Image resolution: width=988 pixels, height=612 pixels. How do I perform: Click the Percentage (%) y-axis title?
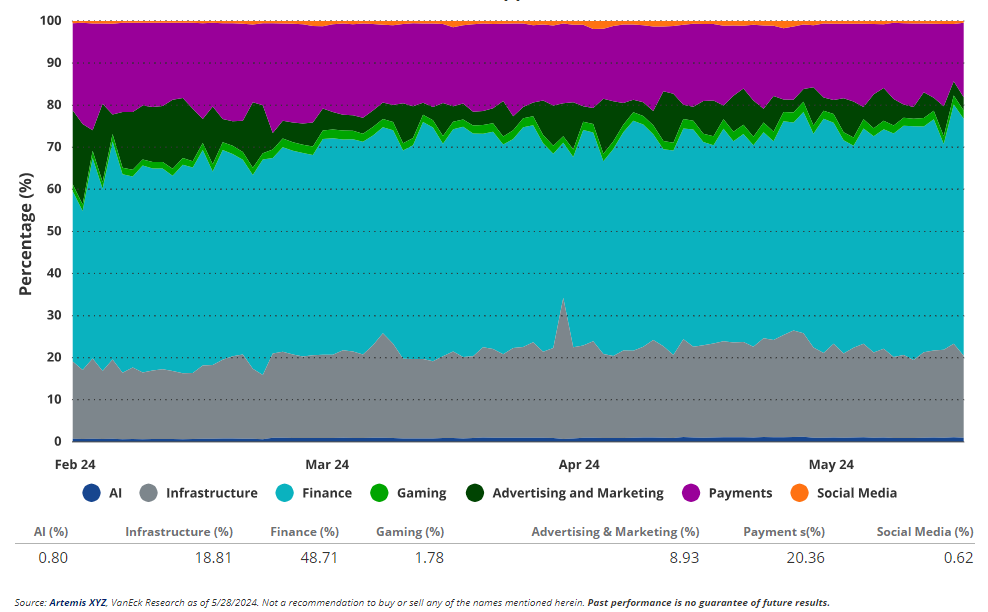click(27, 233)
